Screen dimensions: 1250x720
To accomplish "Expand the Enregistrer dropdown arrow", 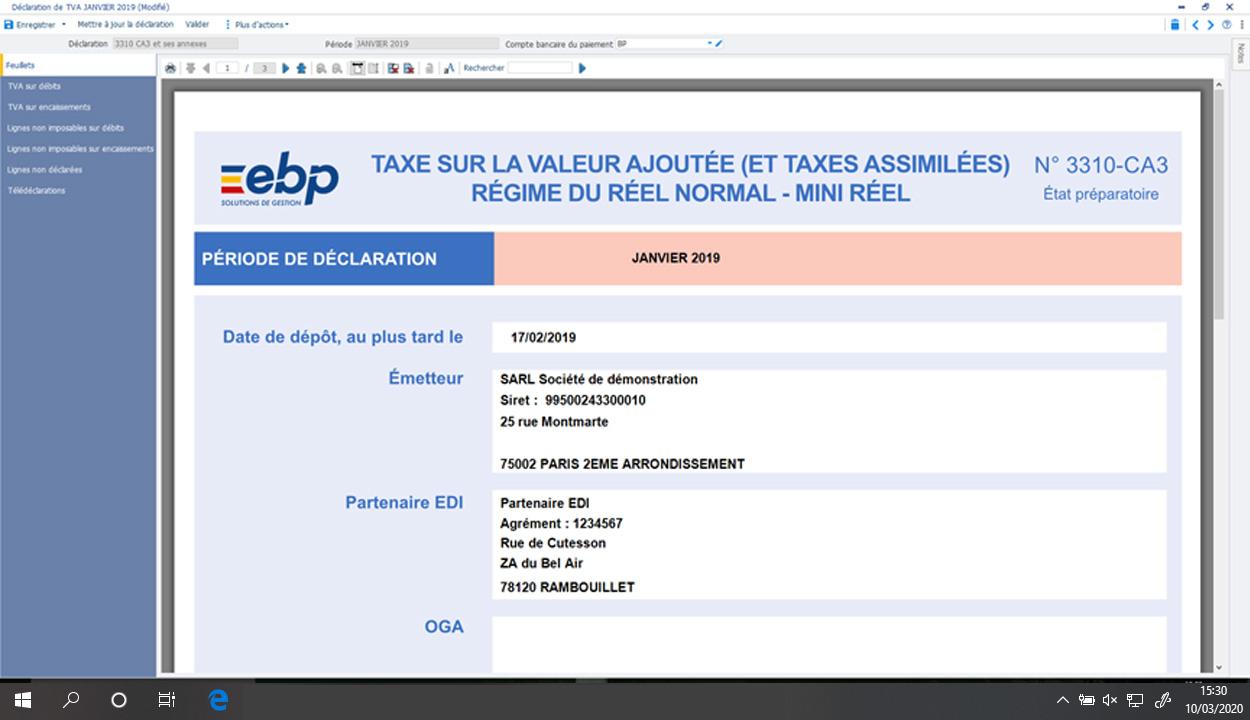I will (x=63, y=24).
